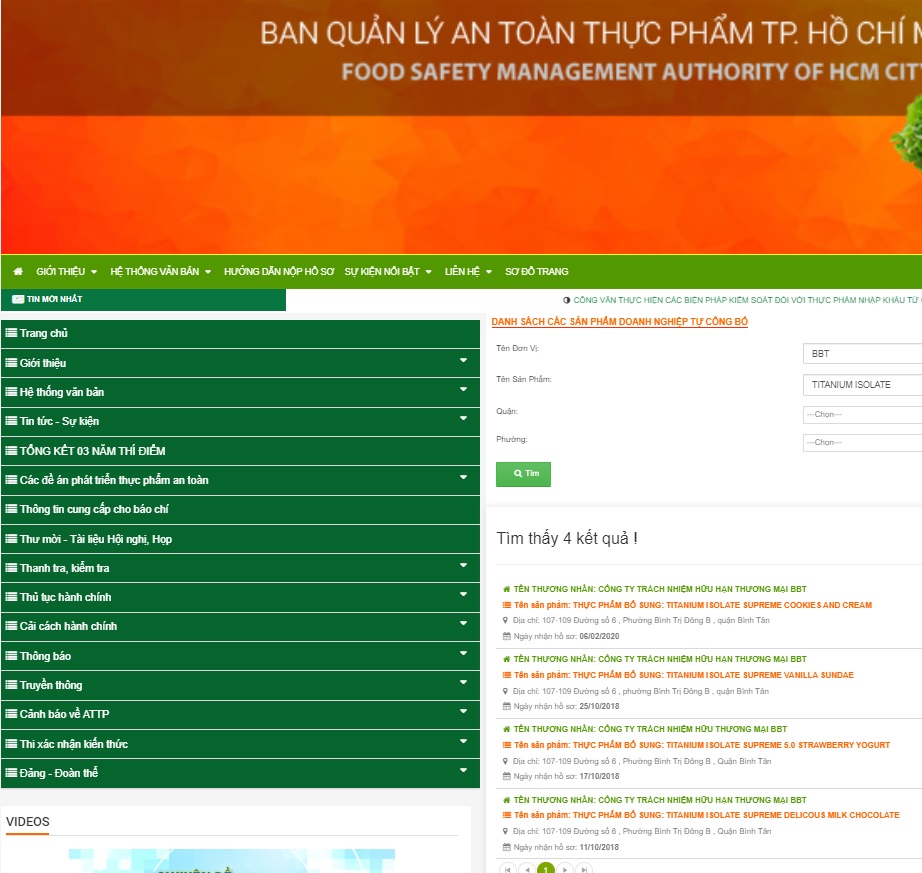922x873 pixels.
Task: Expand the Tin tức - Sự kiện arrow
Action: [x=463, y=419]
